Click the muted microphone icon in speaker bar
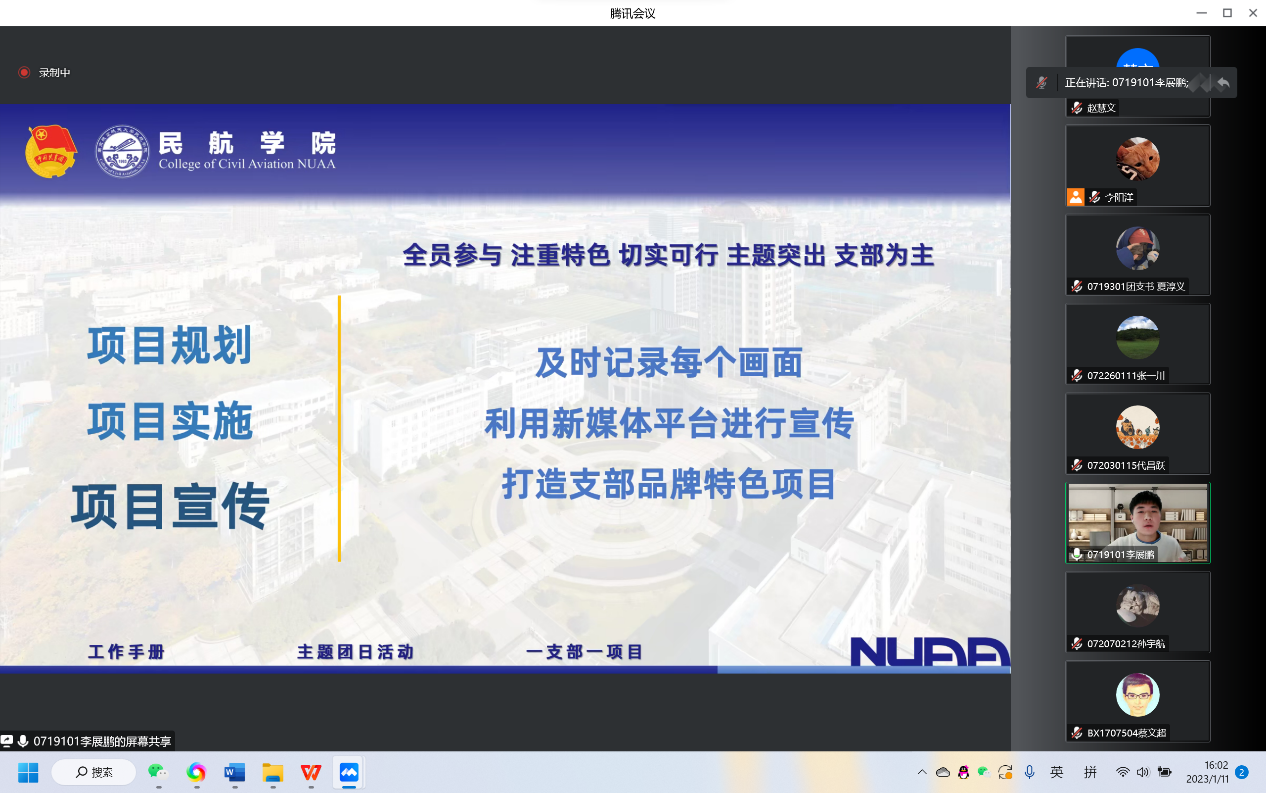The image size is (1266, 793). coord(1042,83)
